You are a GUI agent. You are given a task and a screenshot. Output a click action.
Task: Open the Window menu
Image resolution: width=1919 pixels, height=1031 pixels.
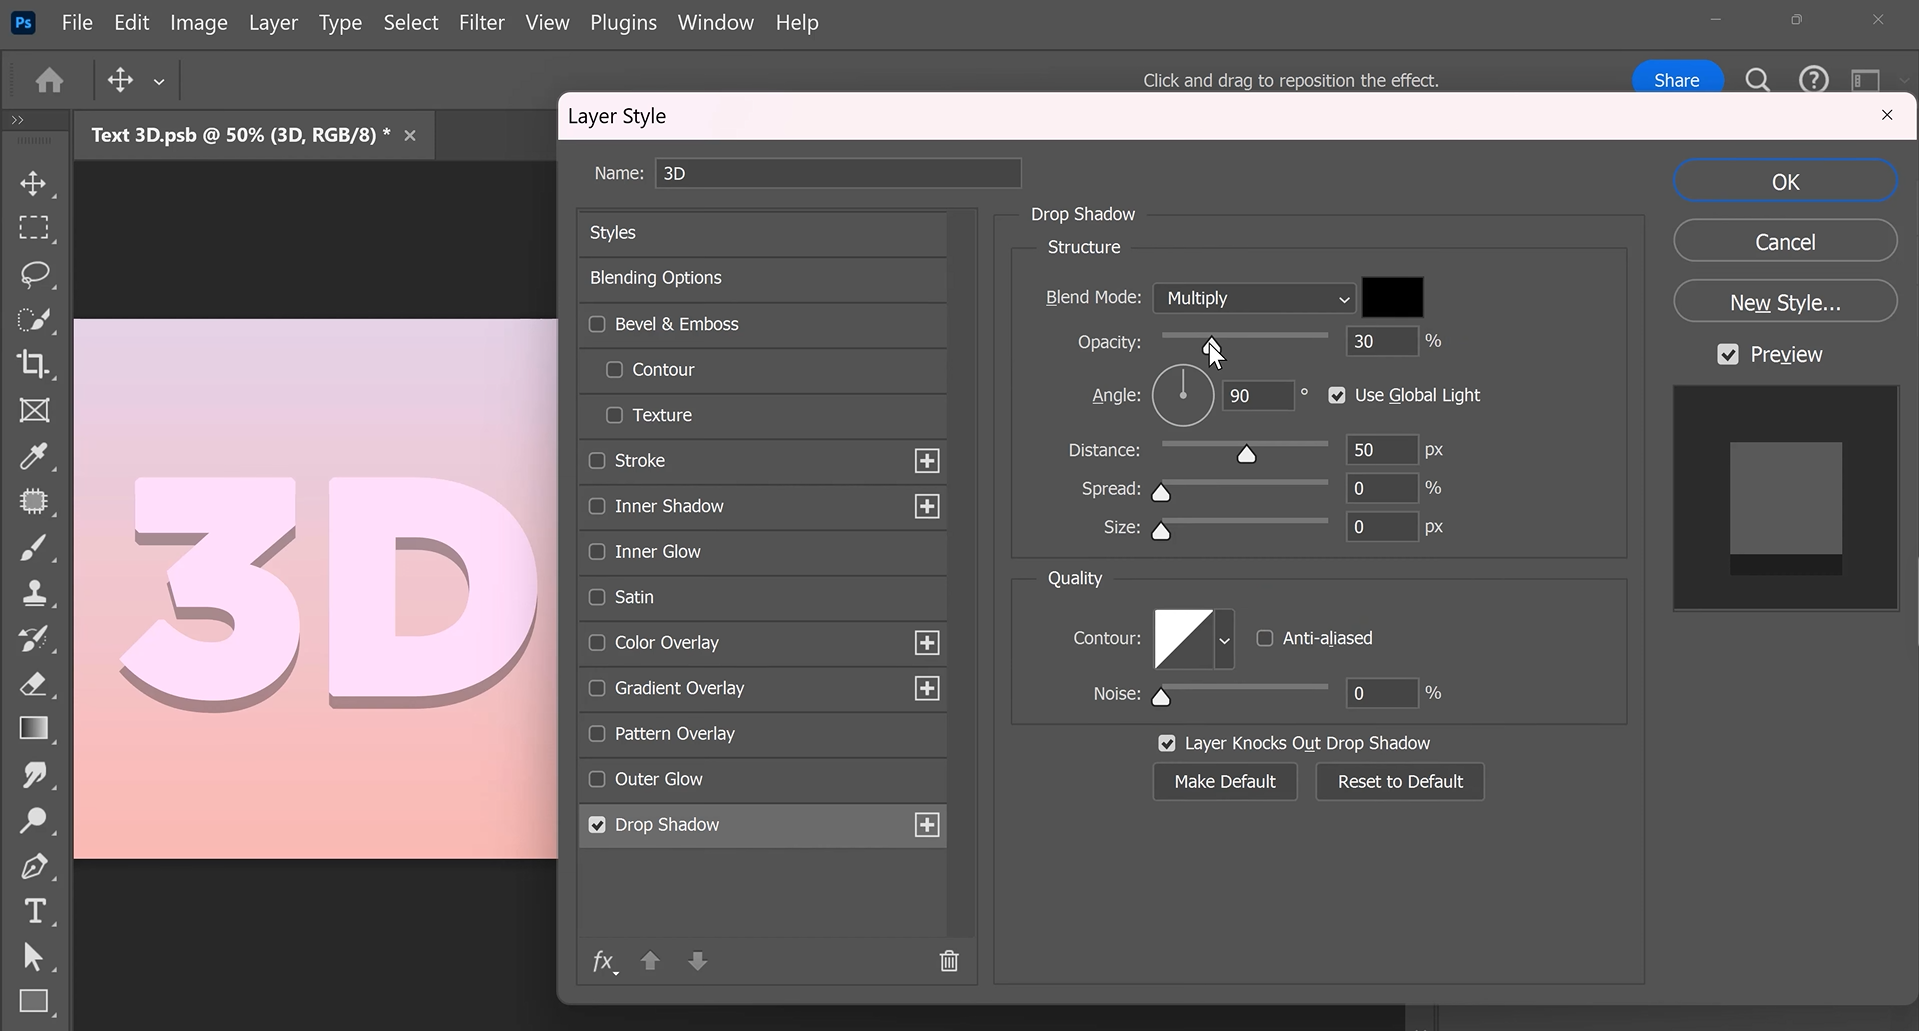[x=715, y=22]
